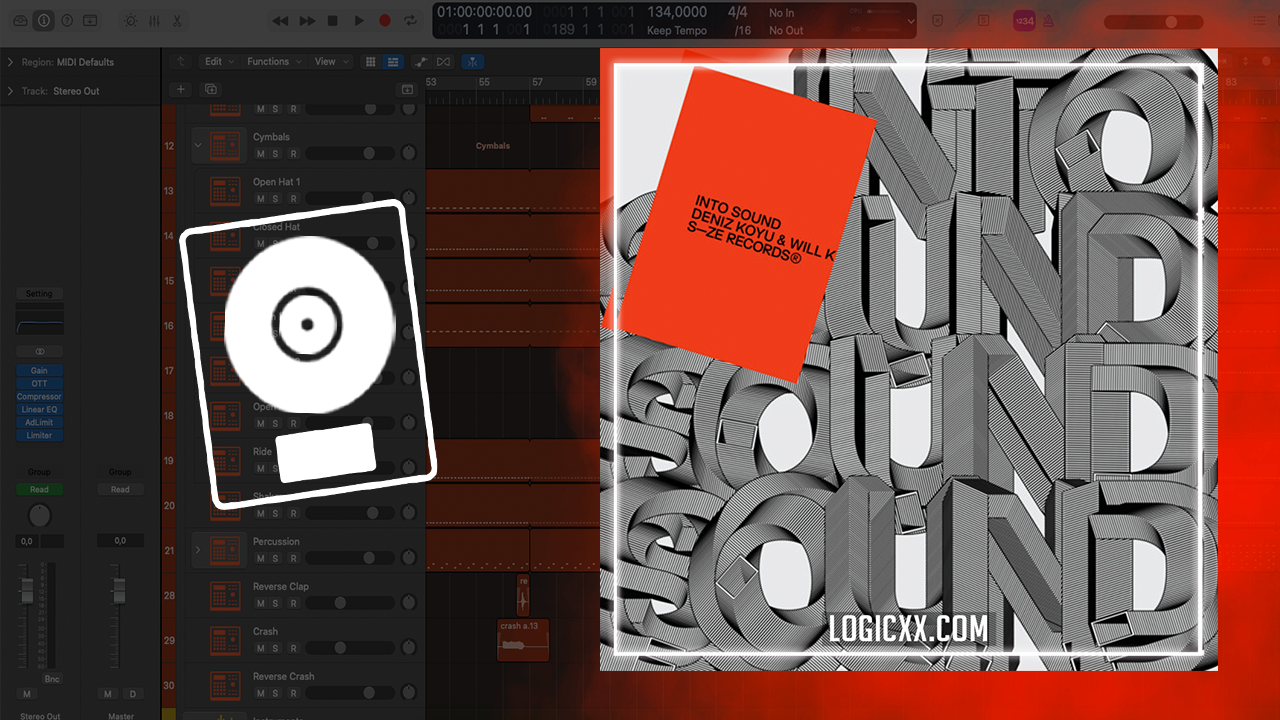Viewport: 1280px width, 720px height.
Task: Click the Percussion track drum machine icon
Action: (226, 550)
